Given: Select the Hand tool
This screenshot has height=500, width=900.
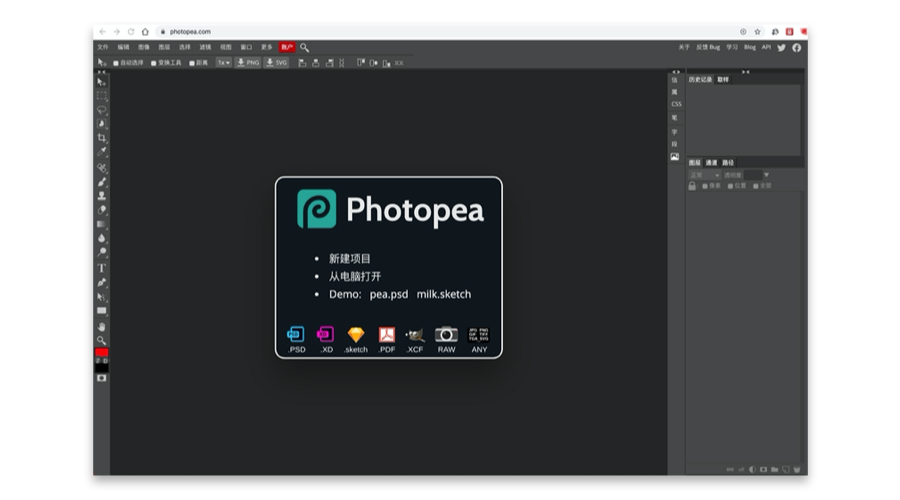Looking at the screenshot, I should coord(102,327).
